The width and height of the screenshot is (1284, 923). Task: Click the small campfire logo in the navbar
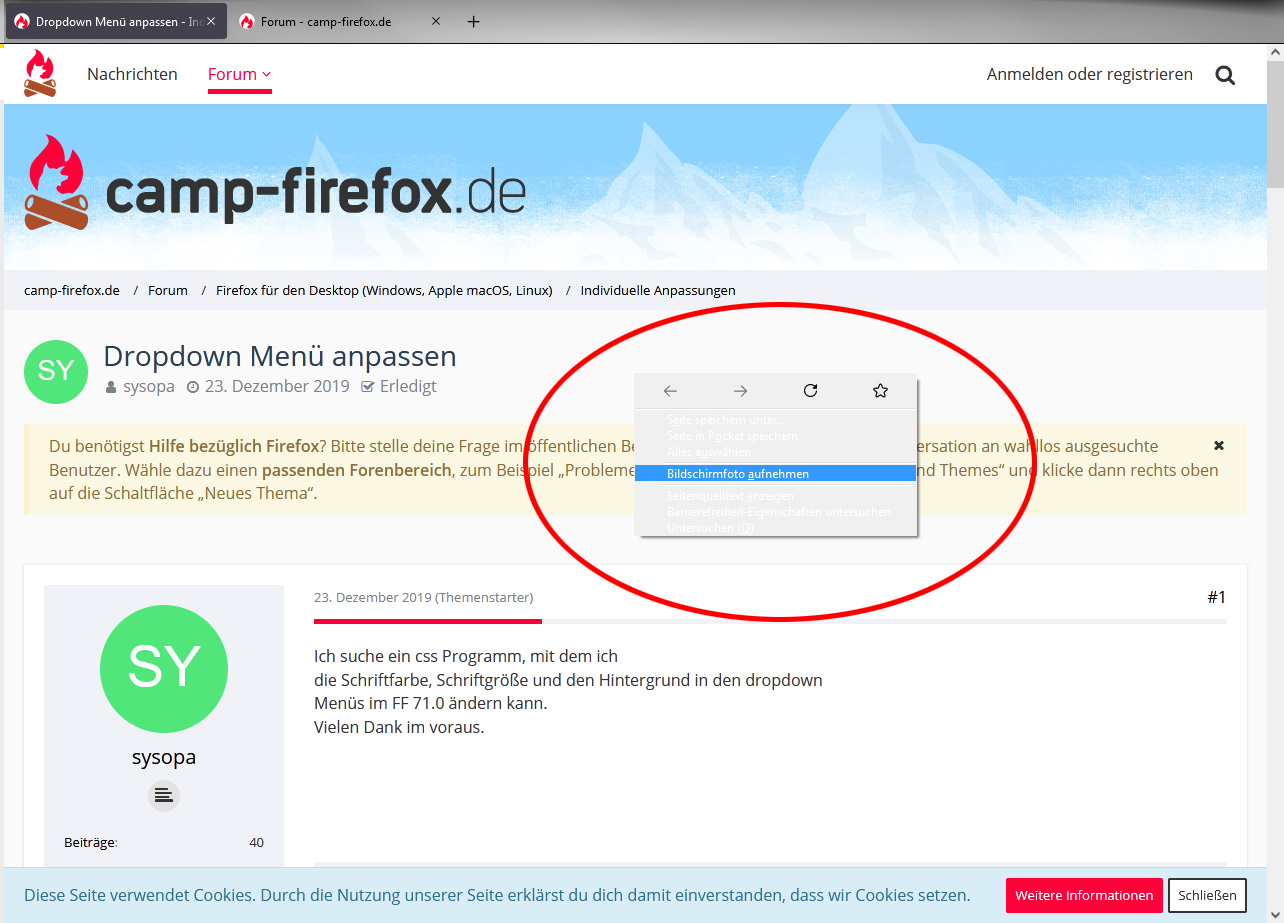pos(41,74)
